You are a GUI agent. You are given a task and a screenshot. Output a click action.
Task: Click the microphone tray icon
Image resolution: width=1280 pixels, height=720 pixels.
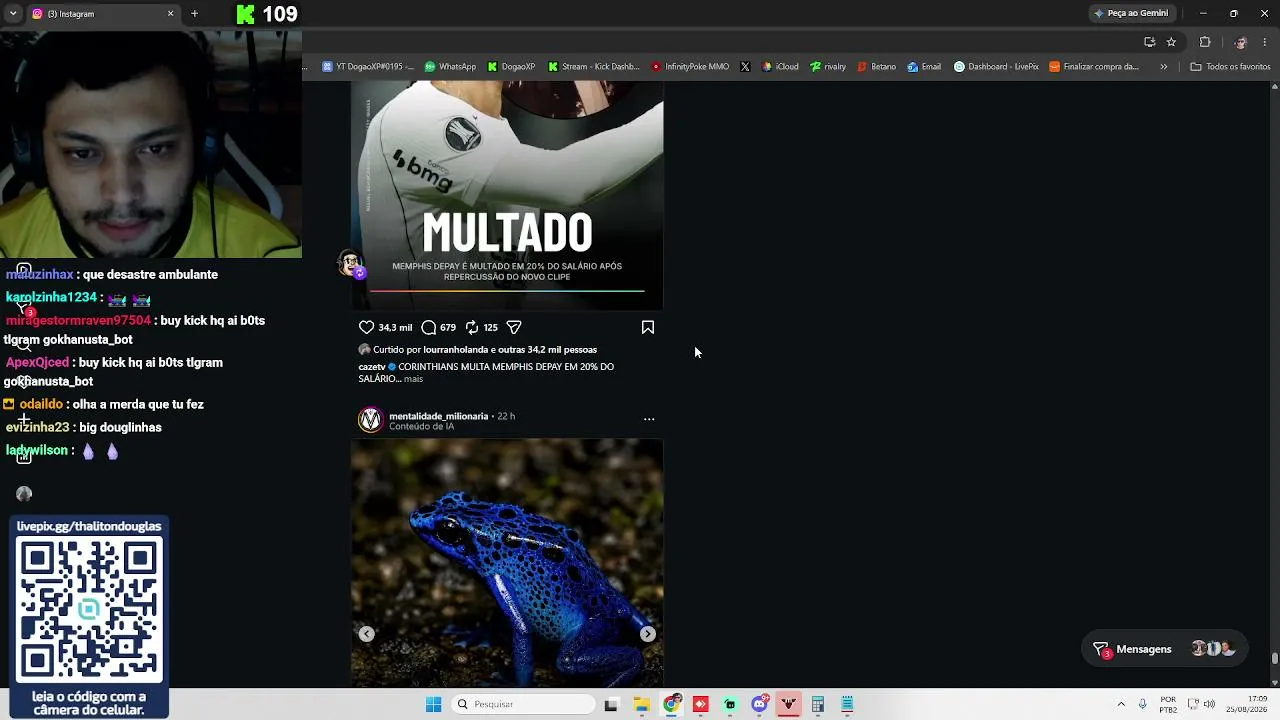1142,704
